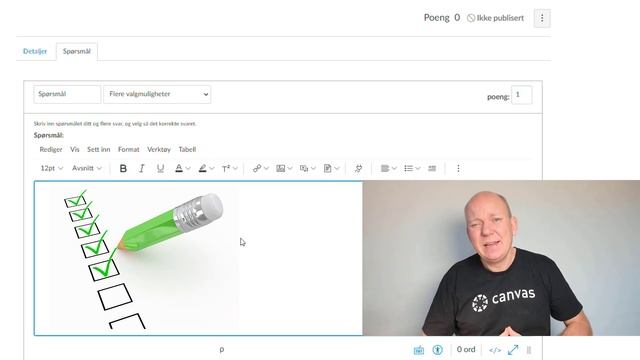640x360 pixels.
Task: Click the 0 ord word count
Action: point(466,349)
